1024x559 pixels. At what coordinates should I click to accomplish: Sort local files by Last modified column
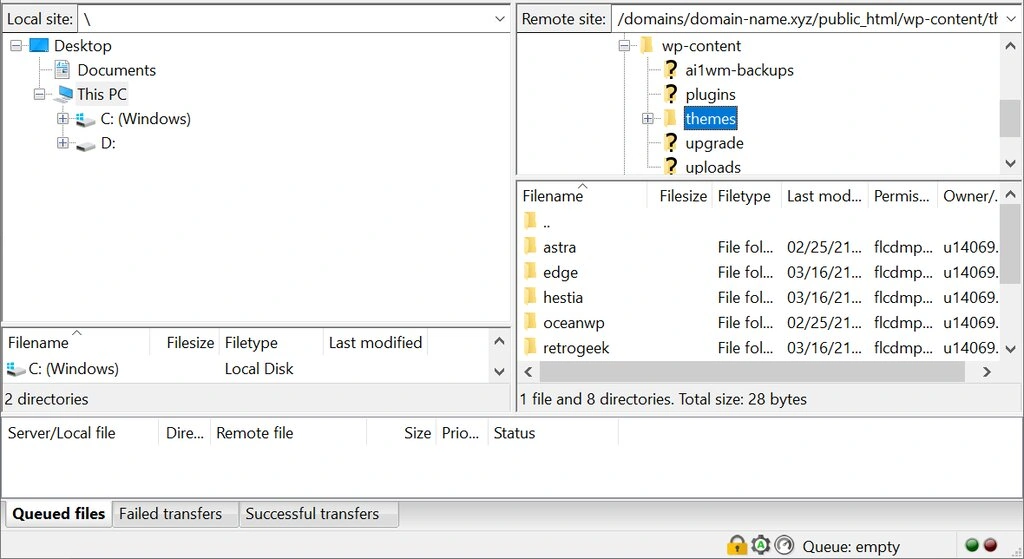tap(375, 342)
